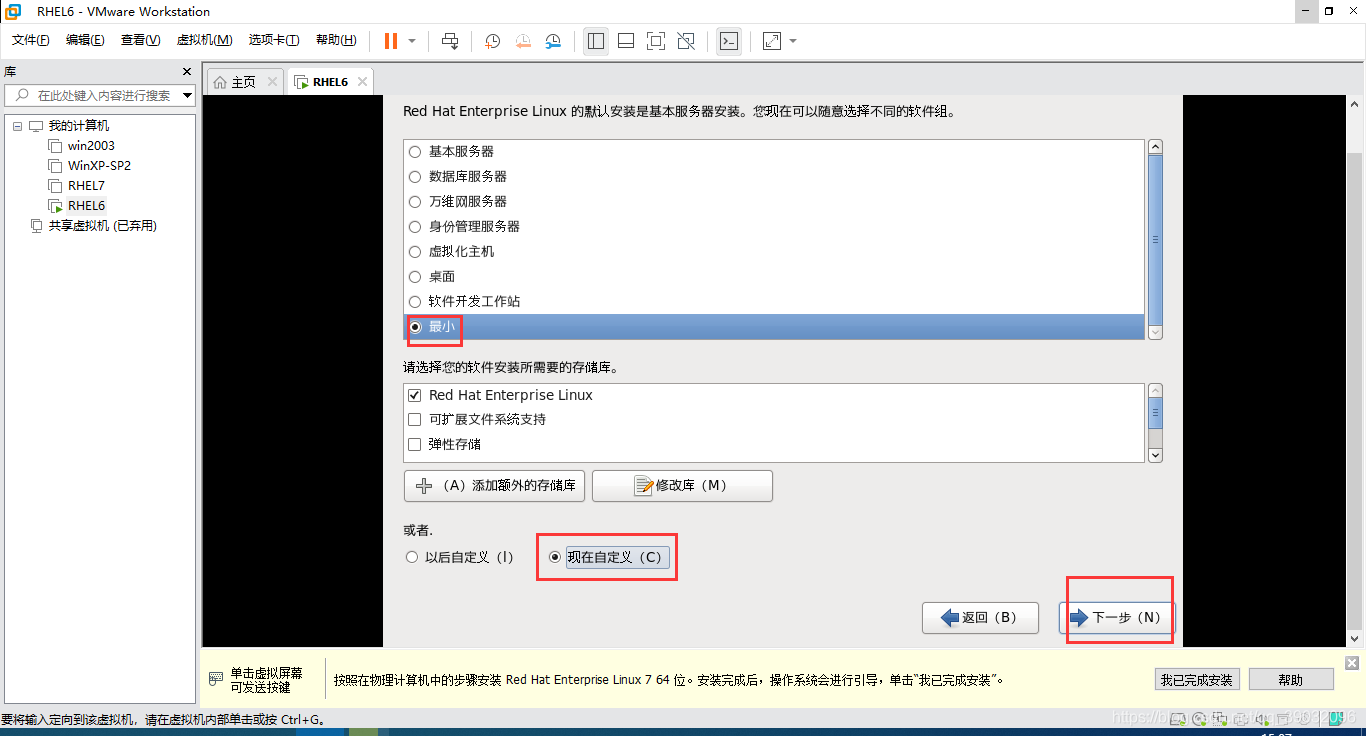Click the 修改库 (M) button

click(682, 486)
